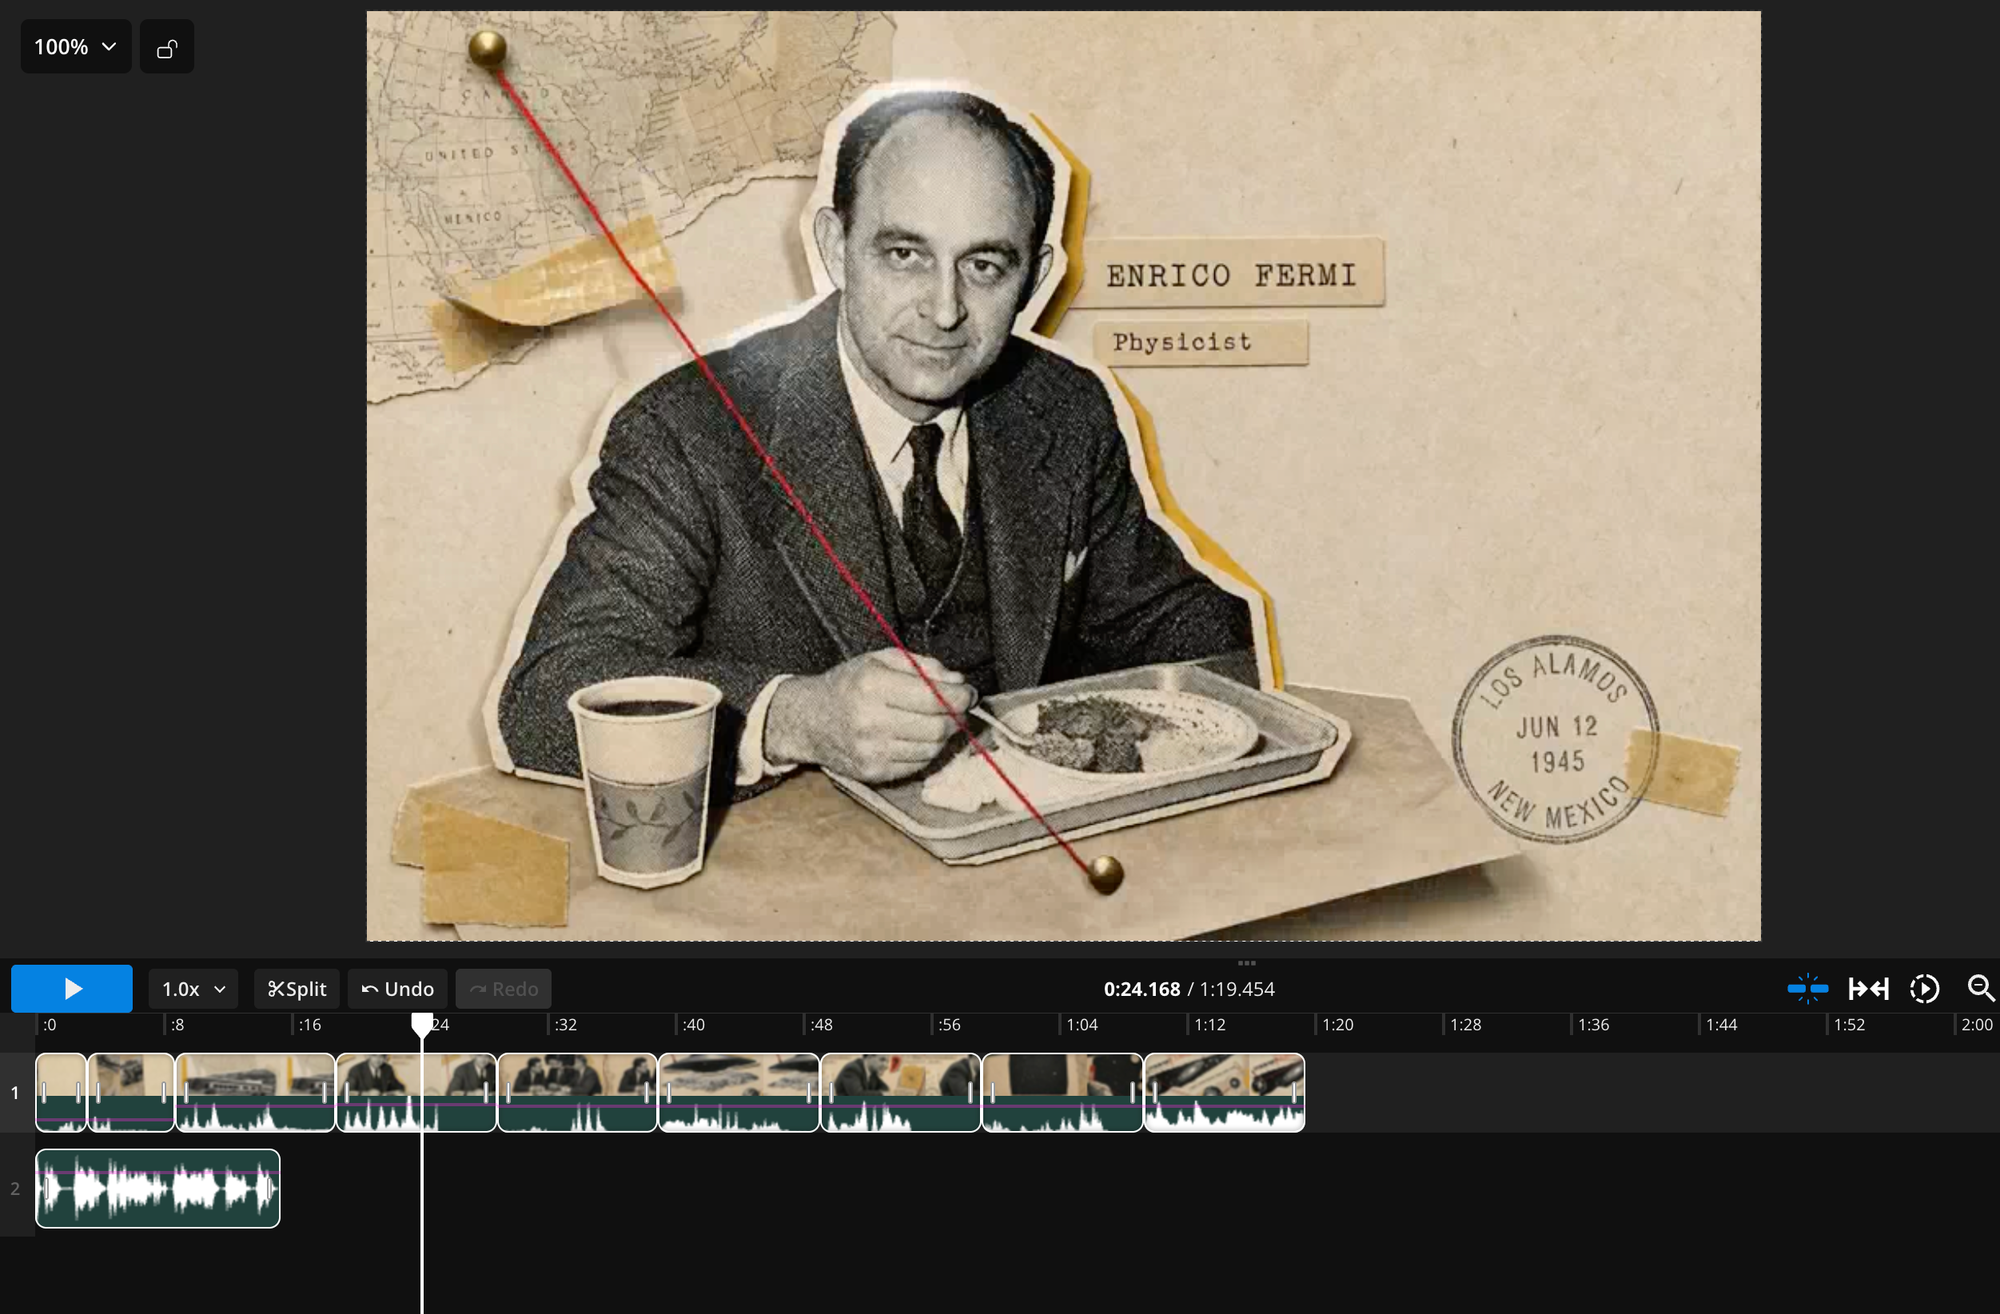Select the sixth clip starting near :40
2000x1314 pixels.
coord(739,1093)
